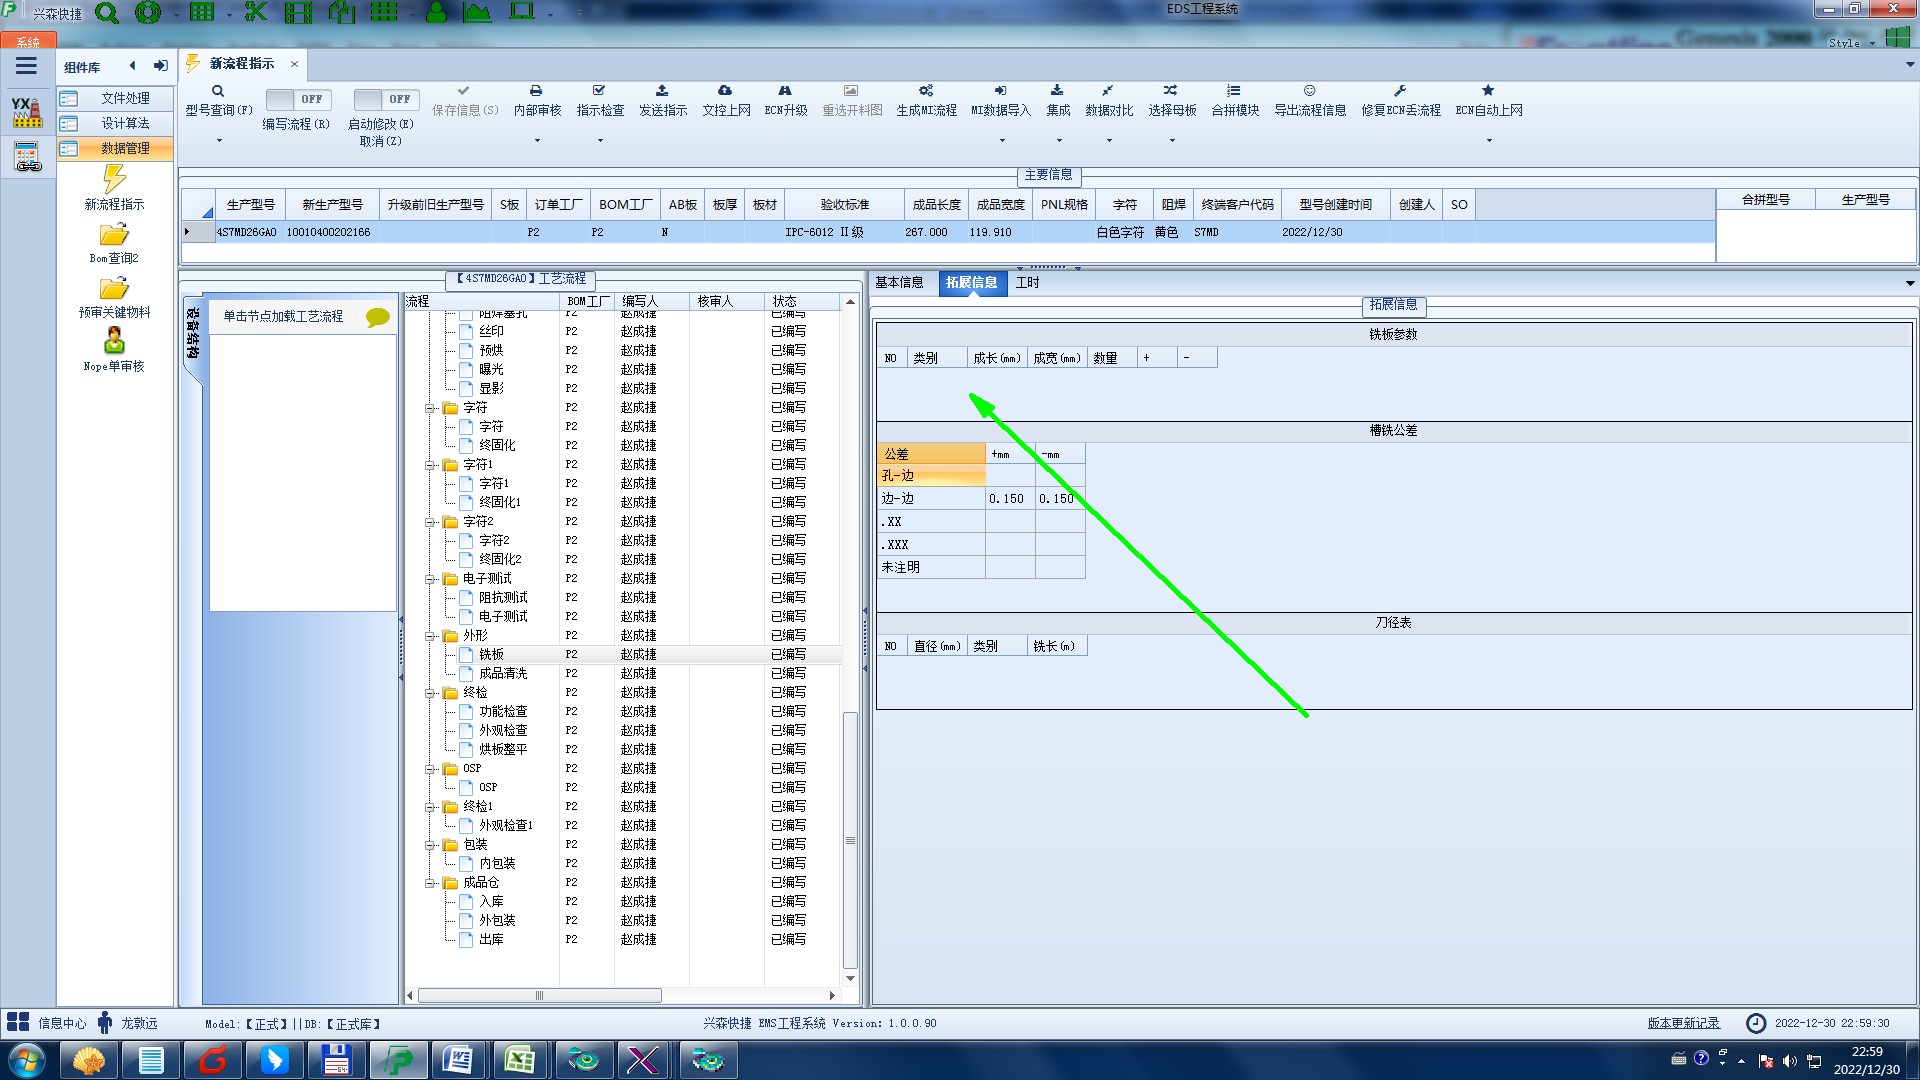Collapse the 外形 folder node
The height and width of the screenshot is (1080, 1920).
coord(430,636)
